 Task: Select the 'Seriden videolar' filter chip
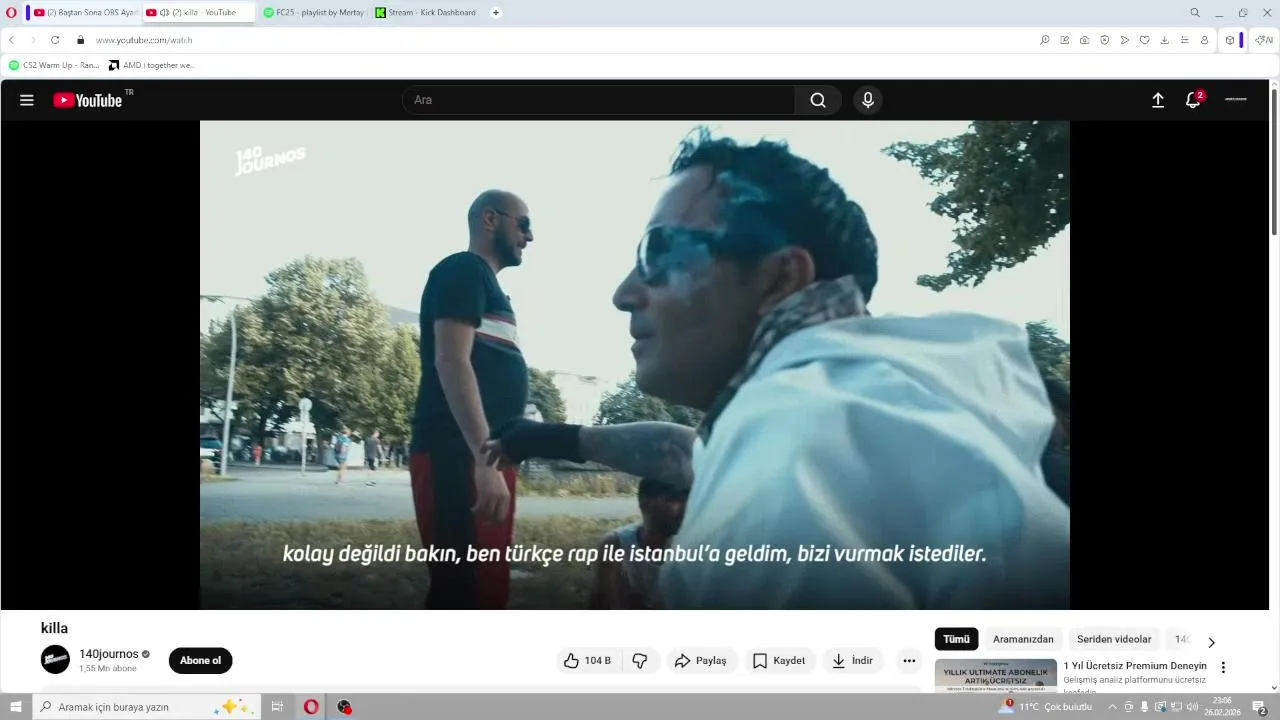pyautogui.click(x=1114, y=639)
